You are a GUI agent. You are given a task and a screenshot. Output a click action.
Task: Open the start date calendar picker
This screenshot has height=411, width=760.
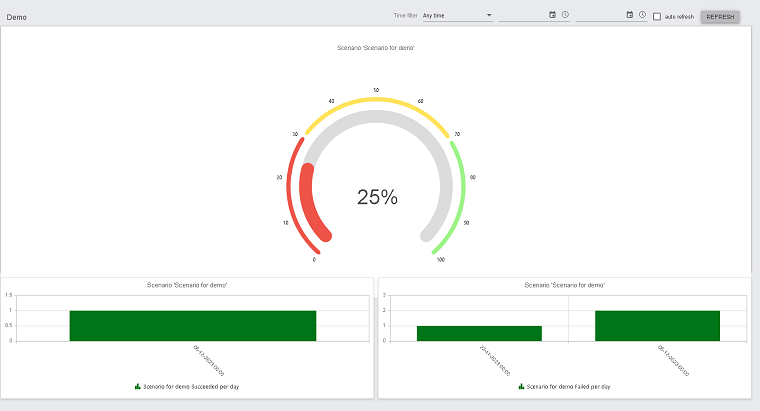tap(552, 15)
